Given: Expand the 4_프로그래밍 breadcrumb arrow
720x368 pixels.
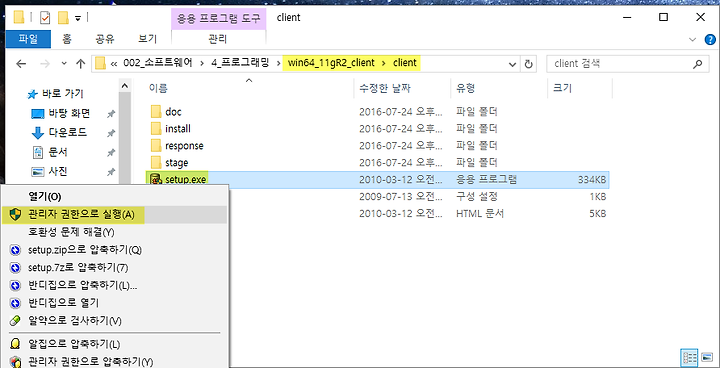Looking at the screenshot, I should pyautogui.click(x=279, y=63).
